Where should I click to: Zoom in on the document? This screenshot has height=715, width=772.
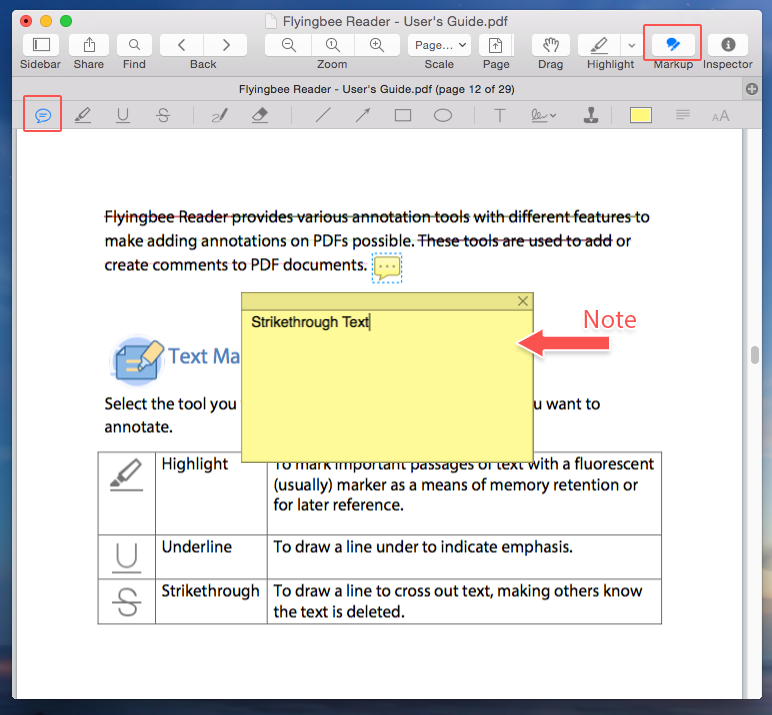[x=377, y=45]
